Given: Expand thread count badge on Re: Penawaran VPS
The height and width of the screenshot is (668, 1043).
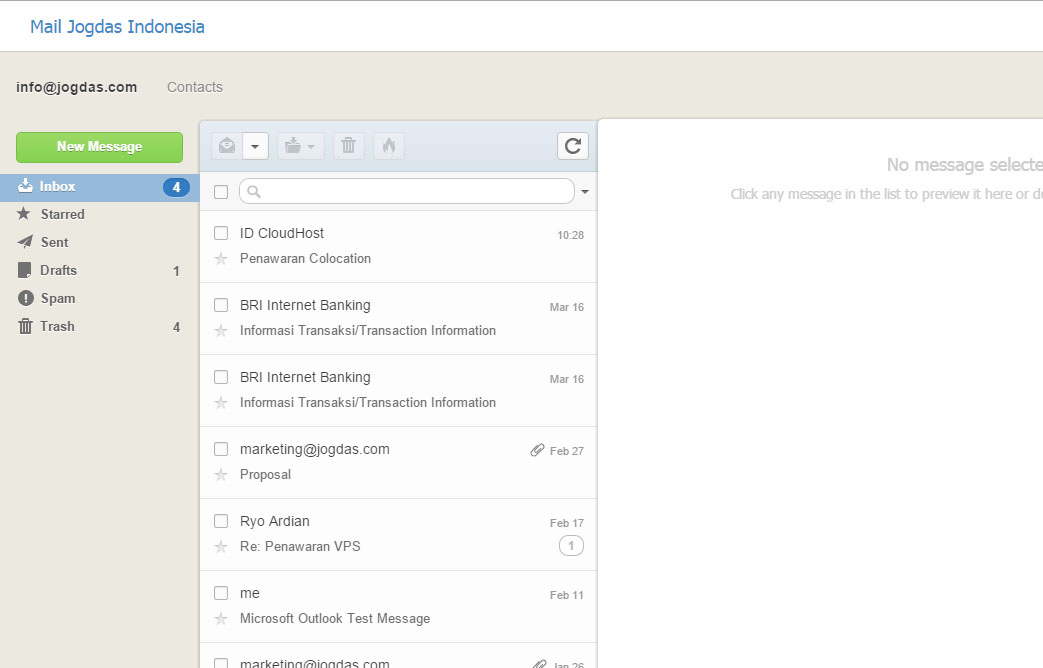Looking at the screenshot, I should (571, 546).
